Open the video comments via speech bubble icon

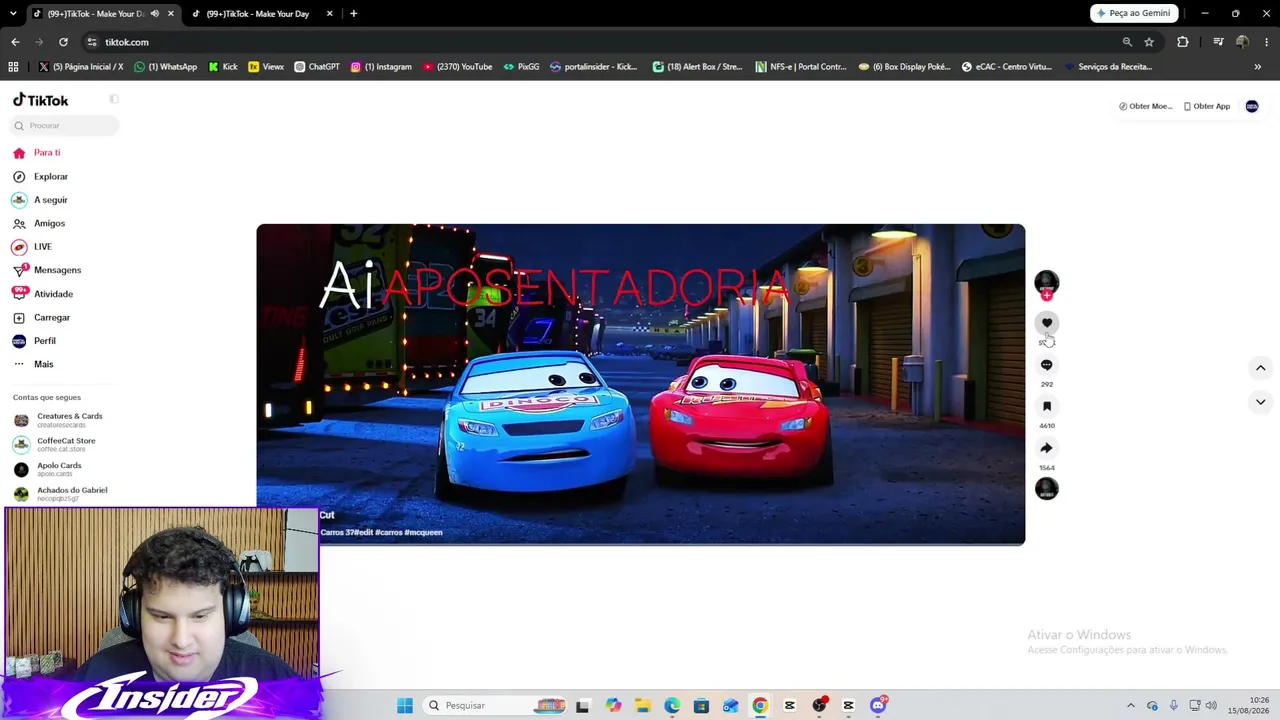tap(1046, 365)
